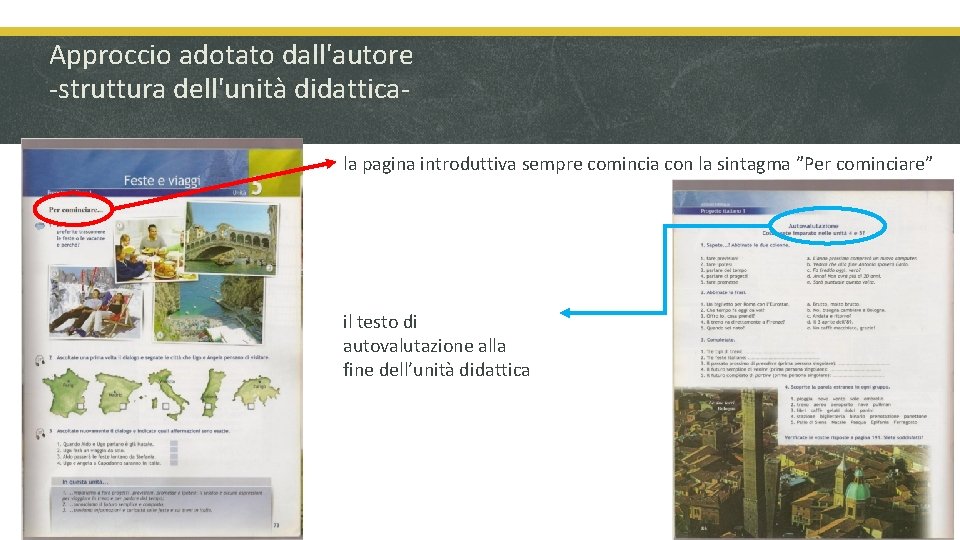The height and width of the screenshot is (540, 960).
Task: Select the right Autovalutazione page image
Action: click(x=812, y=359)
